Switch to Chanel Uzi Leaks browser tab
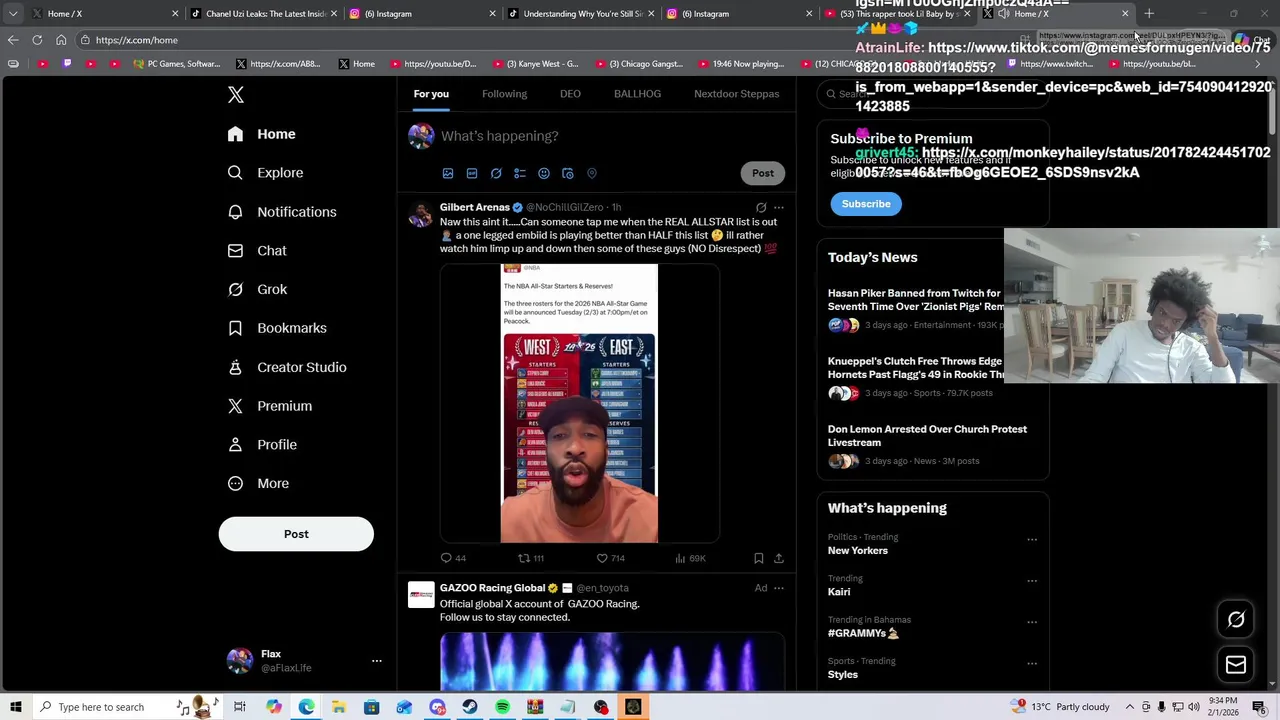 pyautogui.click(x=263, y=14)
